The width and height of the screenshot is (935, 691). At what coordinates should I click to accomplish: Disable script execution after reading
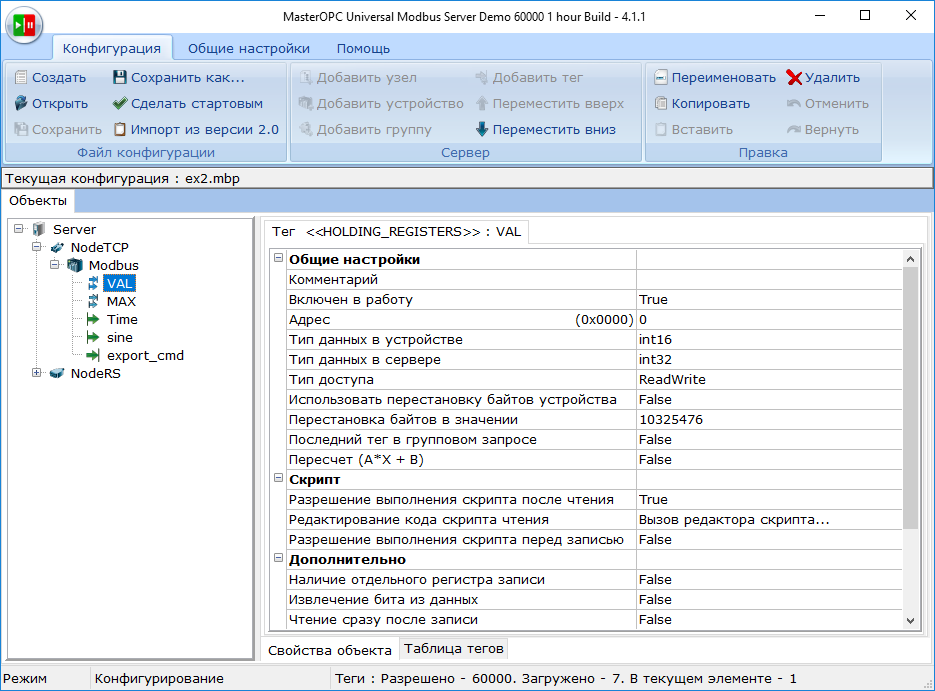click(x=700, y=499)
